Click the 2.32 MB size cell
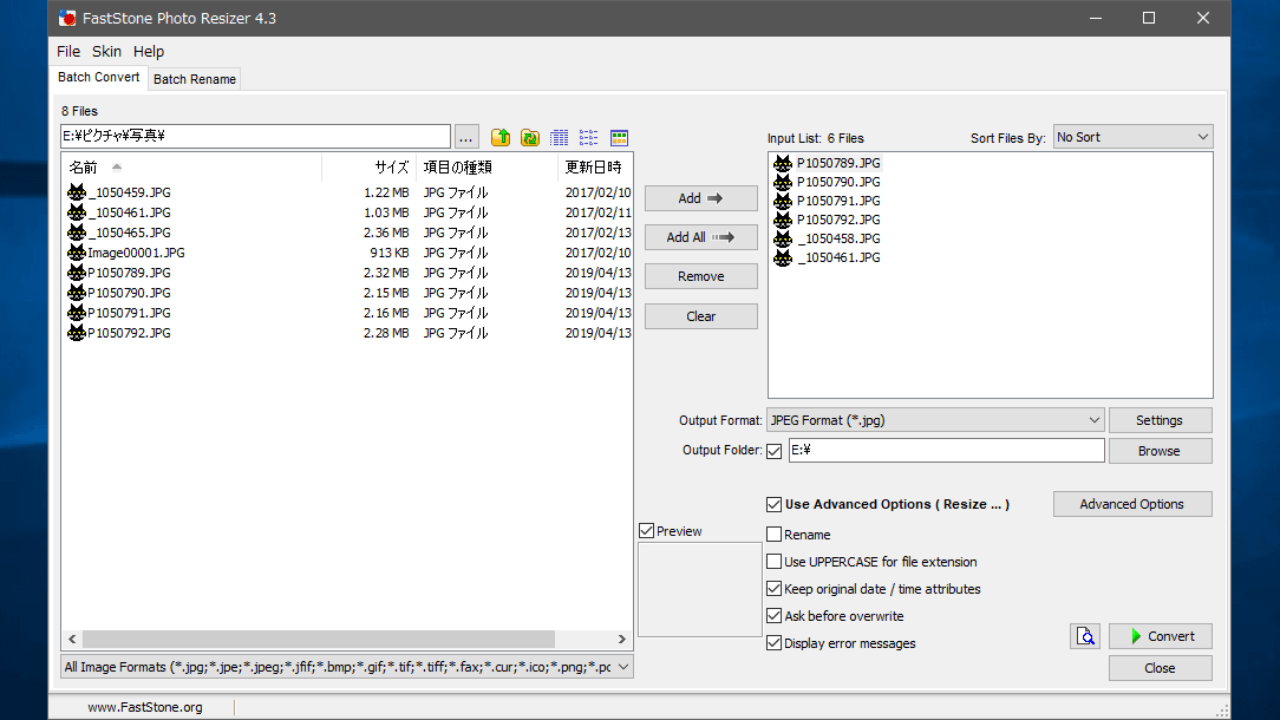Image resolution: width=1280 pixels, height=720 pixels. coord(386,272)
